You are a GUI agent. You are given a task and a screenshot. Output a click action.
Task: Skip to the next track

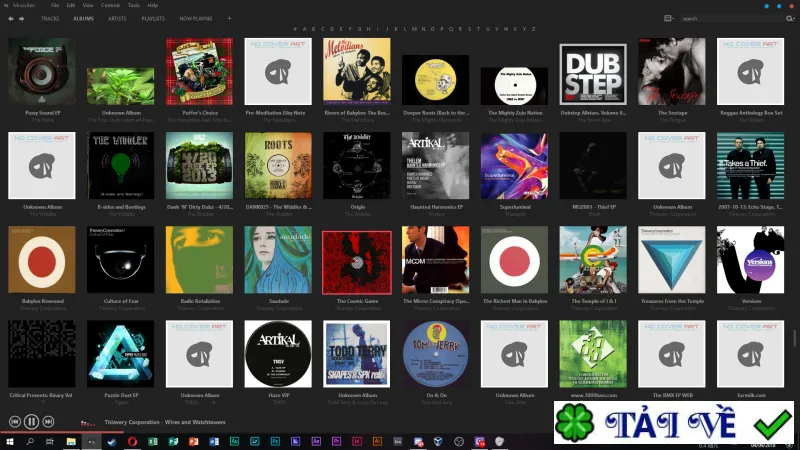click(x=48, y=421)
